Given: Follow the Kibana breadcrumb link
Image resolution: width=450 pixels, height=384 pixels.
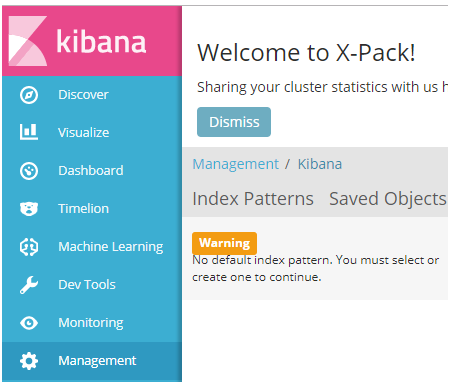Looking at the screenshot, I should (320, 164).
